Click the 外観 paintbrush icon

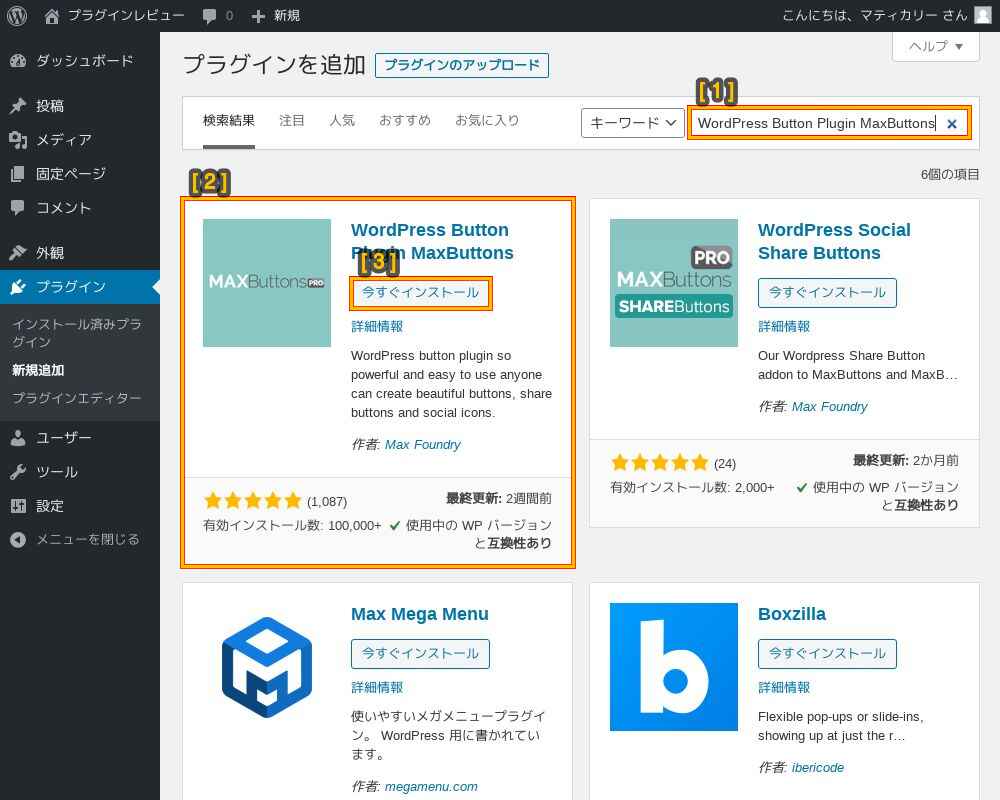point(18,253)
